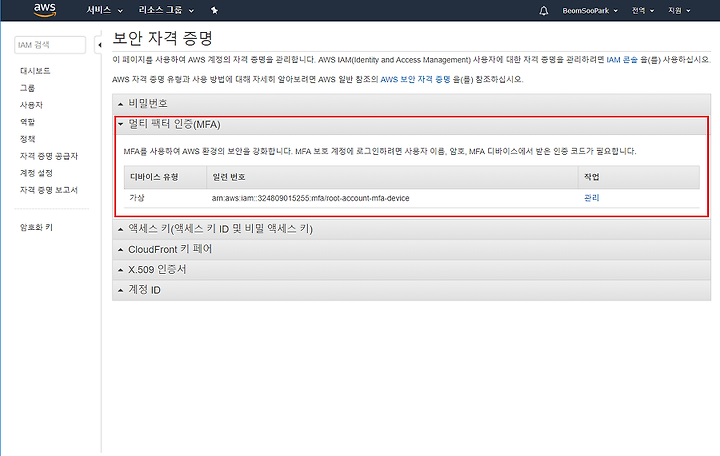Expand the X.509 인증서 section

(x=411, y=270)
